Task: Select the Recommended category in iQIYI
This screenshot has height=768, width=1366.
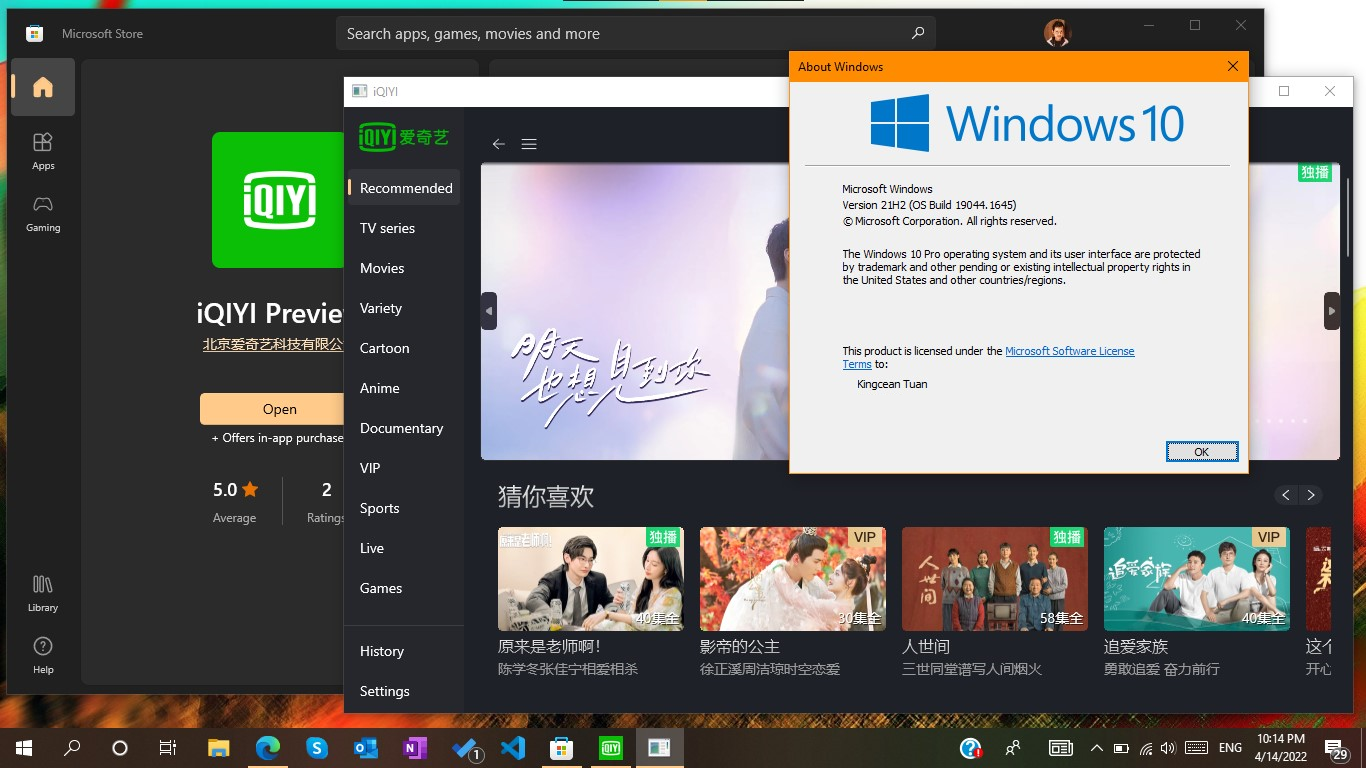Action: (x=404, y=188)
